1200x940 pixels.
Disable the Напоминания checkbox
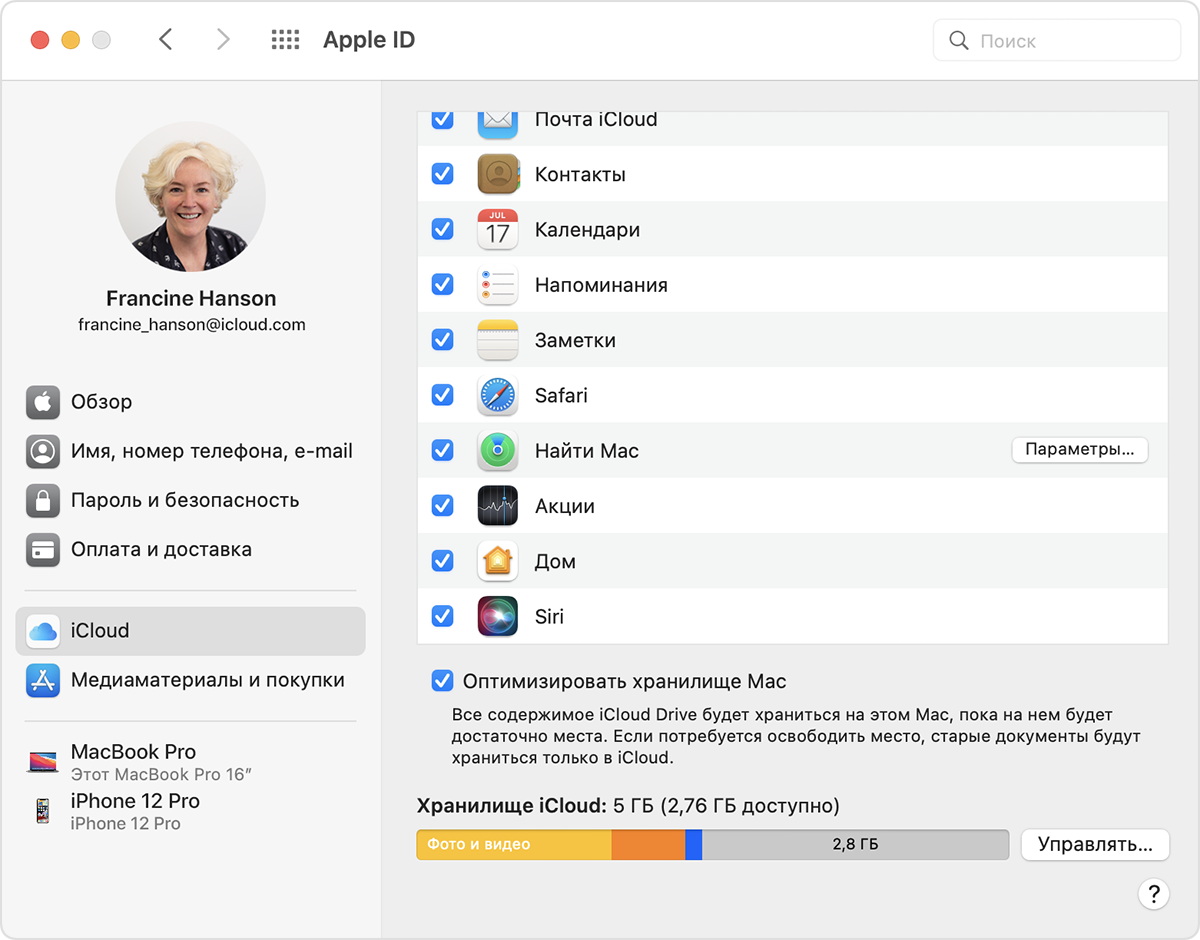coord(442,285)
